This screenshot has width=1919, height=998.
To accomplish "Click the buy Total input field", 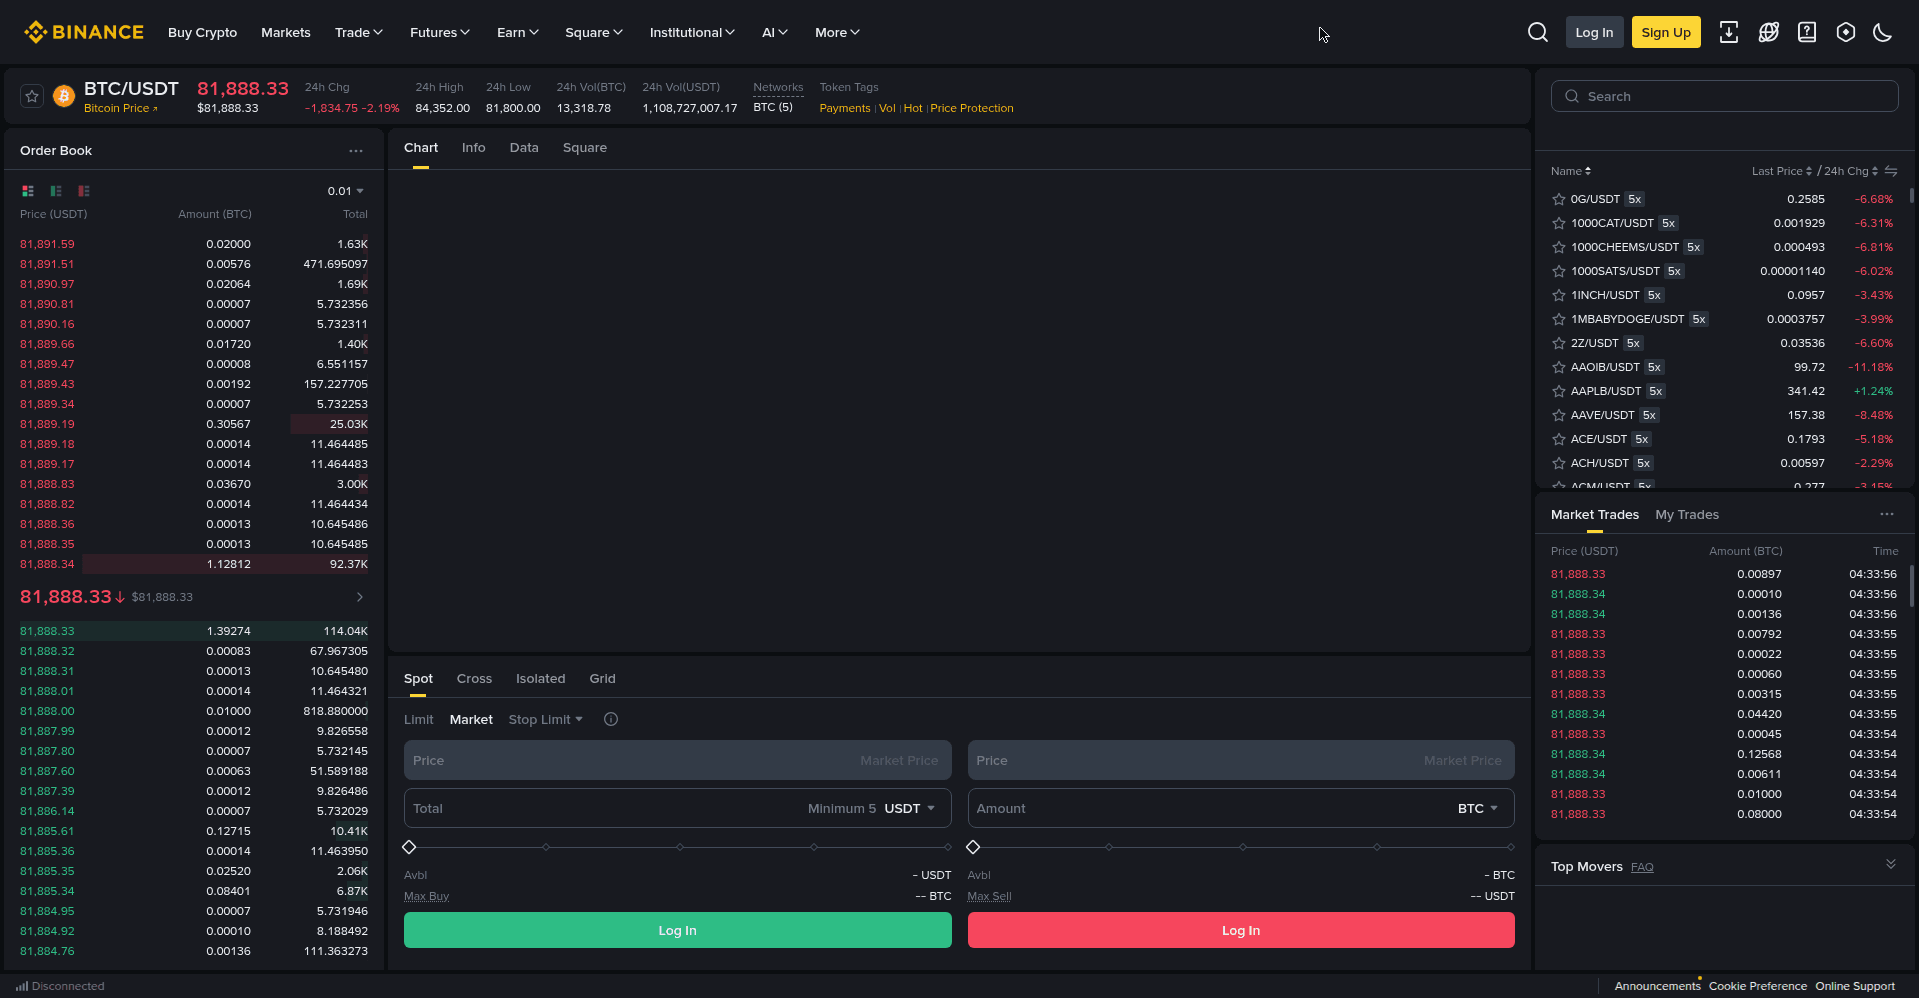I will (x=677, y=808).
